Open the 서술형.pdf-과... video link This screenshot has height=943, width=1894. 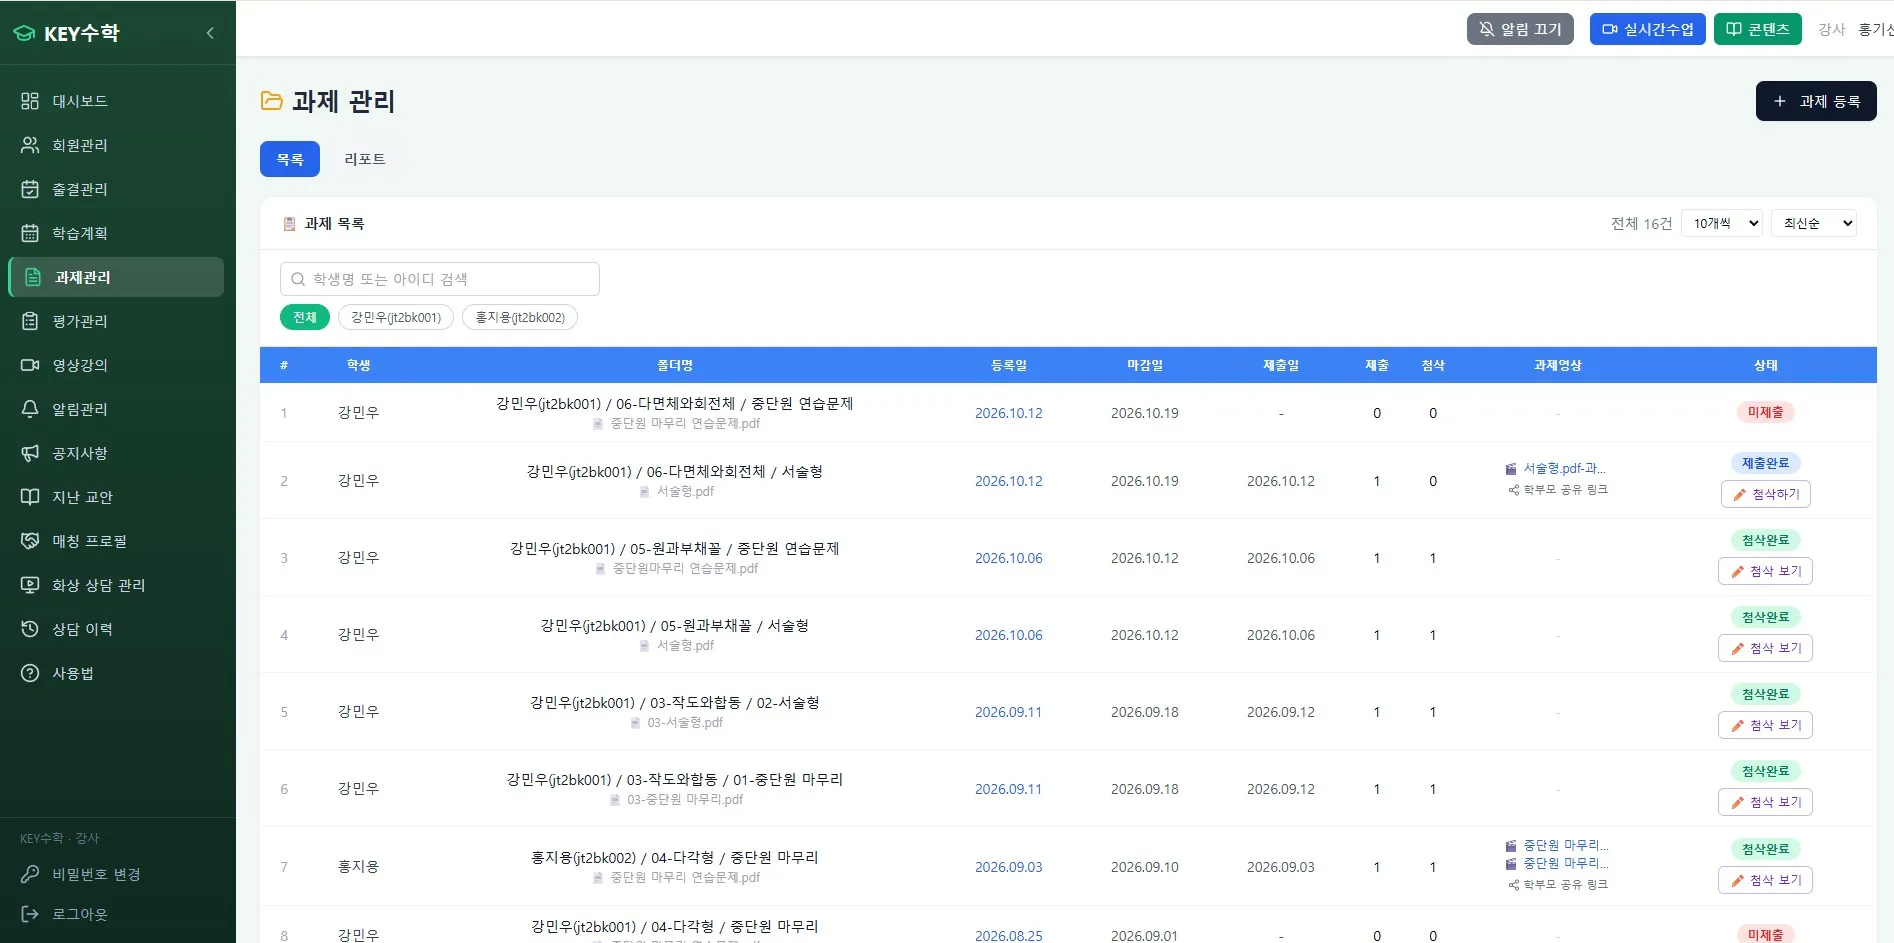click(x=1556, y=468)
